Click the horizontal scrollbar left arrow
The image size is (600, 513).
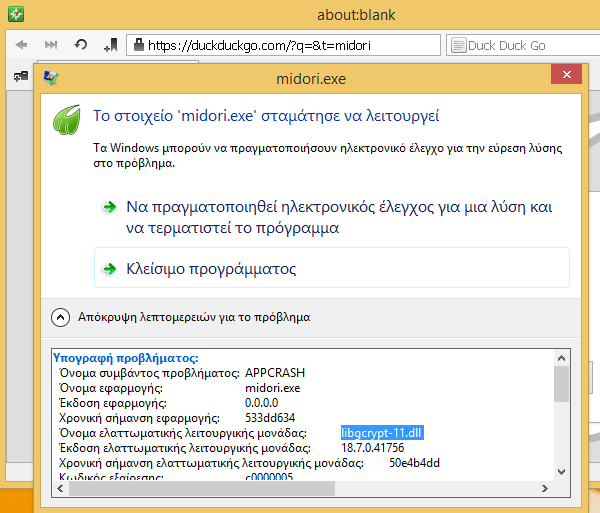click(60, 488)
